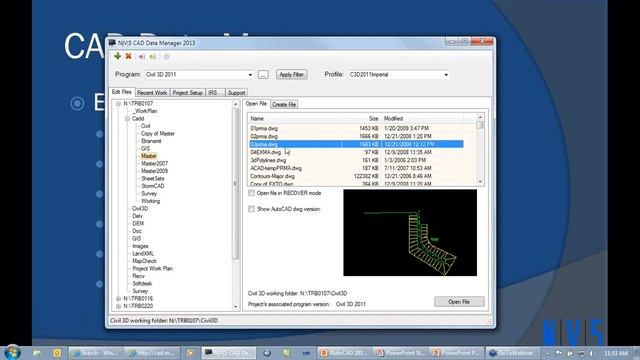Click the red X remove icon
The height and width of the screenshot is (360, 640).
click(129, 56)
